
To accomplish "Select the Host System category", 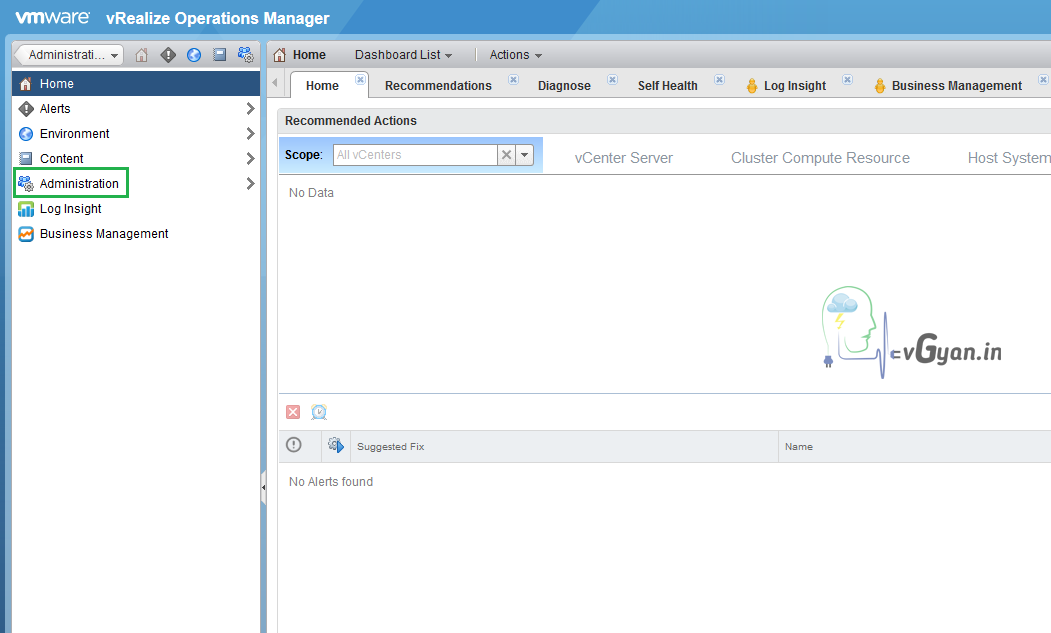I will (x=1009, y=158).
